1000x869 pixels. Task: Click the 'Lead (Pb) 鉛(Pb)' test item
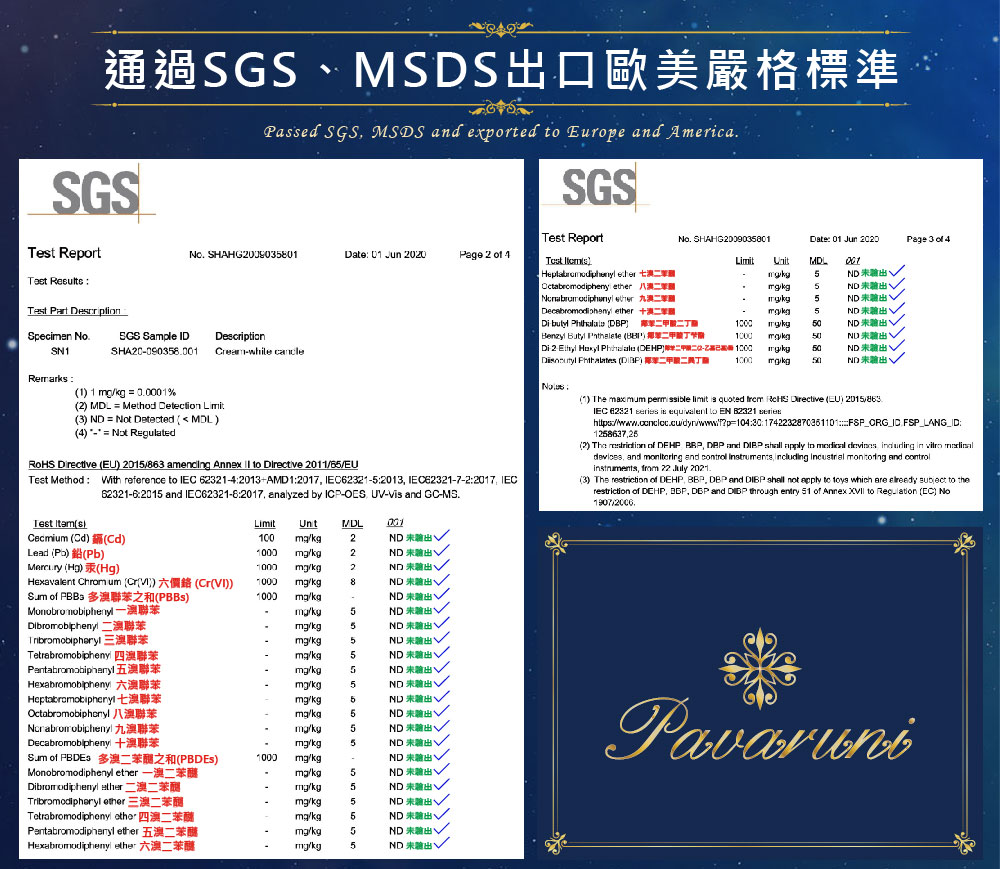pyautogui.click(x=66, y=553)
